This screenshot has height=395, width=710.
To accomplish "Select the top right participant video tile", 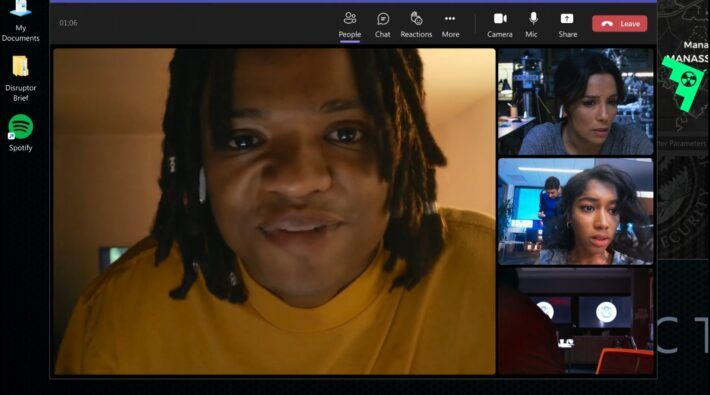I will click(x=576, y=101).
